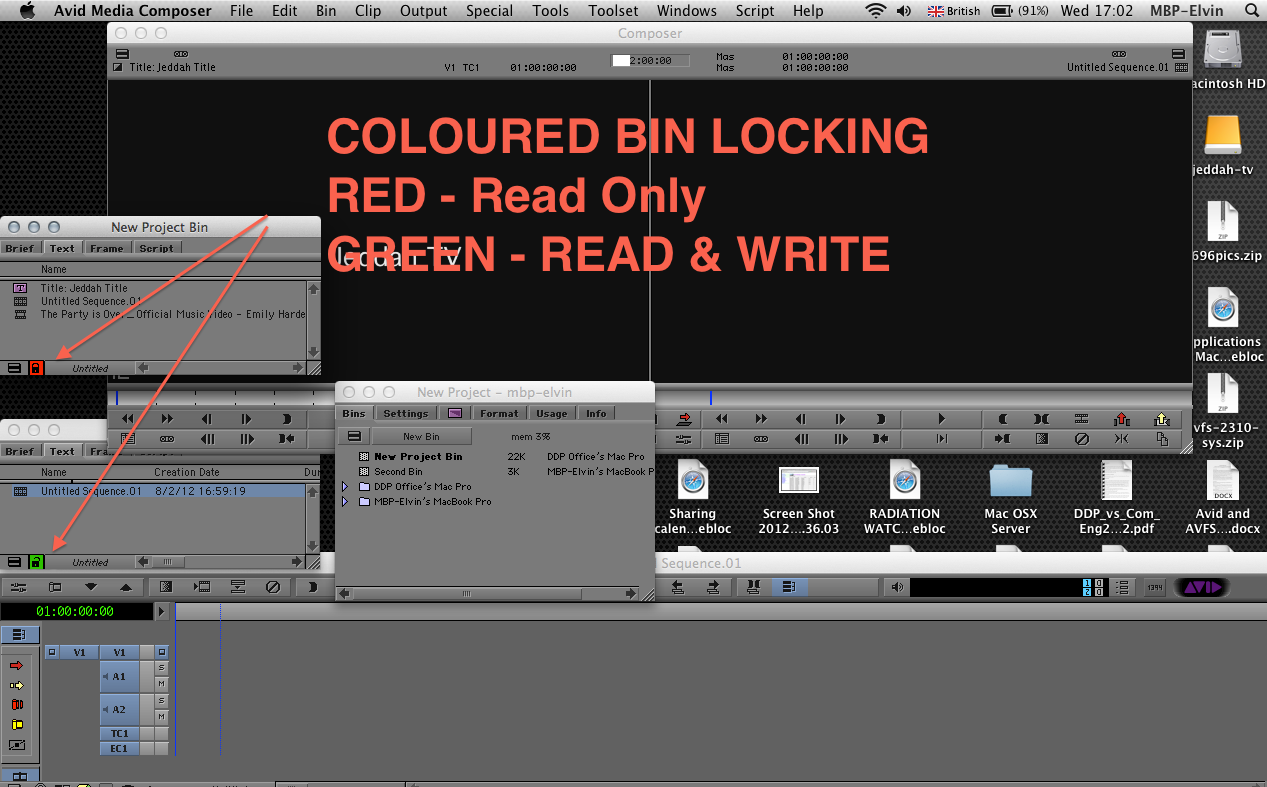Viewport: 1267px width, 787px height.
Task: Click Render Effect button under the record monitor
Action: pos(1041,438)
